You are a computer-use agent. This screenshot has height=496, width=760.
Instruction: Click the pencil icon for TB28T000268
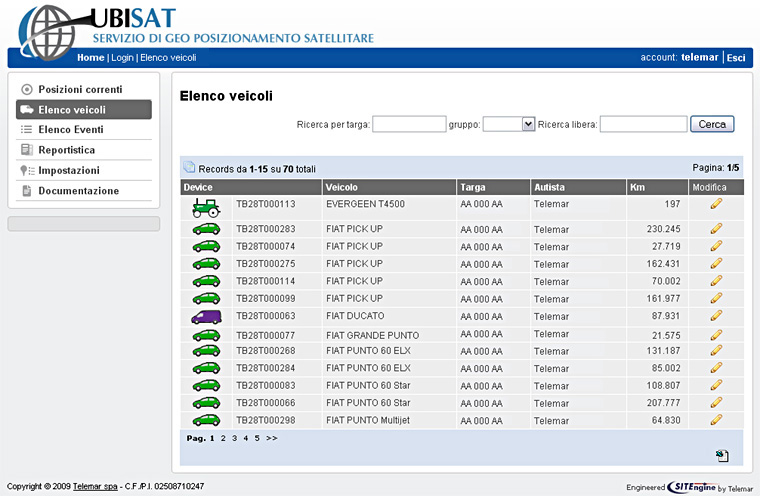[716, 350]
